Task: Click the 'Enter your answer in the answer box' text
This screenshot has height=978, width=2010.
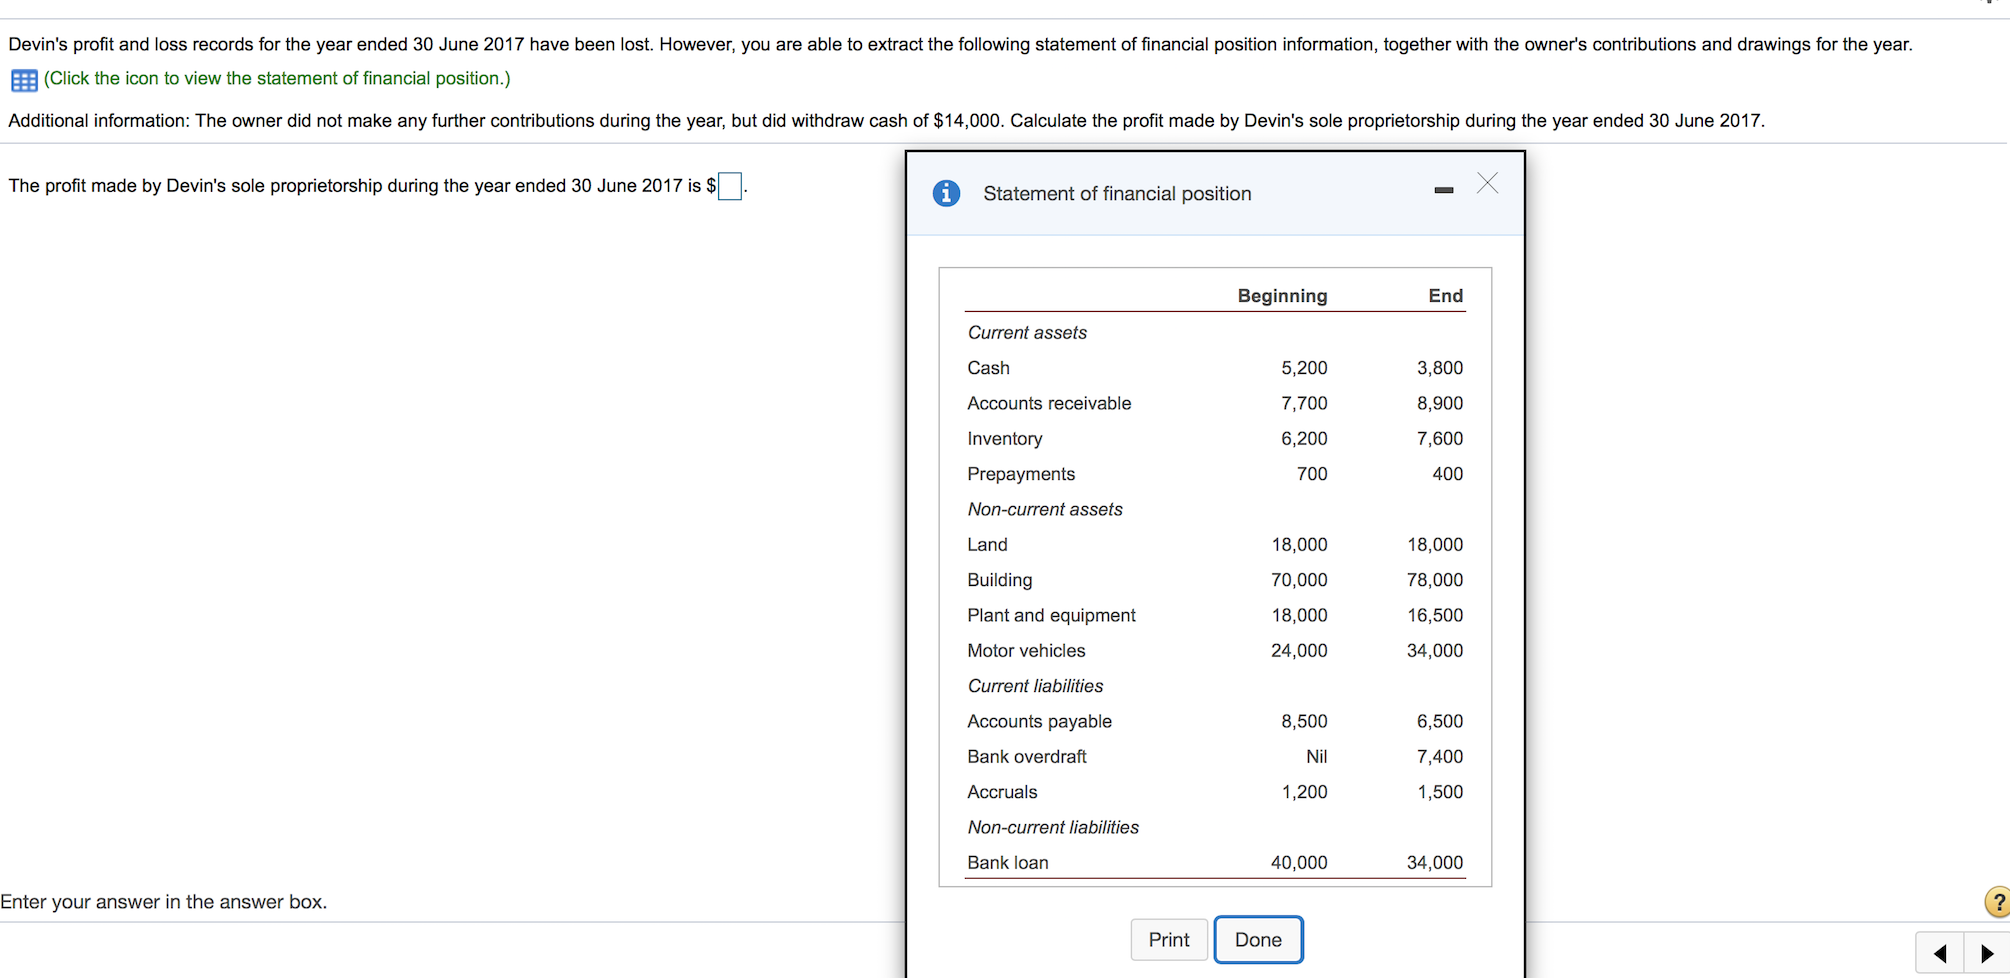Action: (164, 902)
